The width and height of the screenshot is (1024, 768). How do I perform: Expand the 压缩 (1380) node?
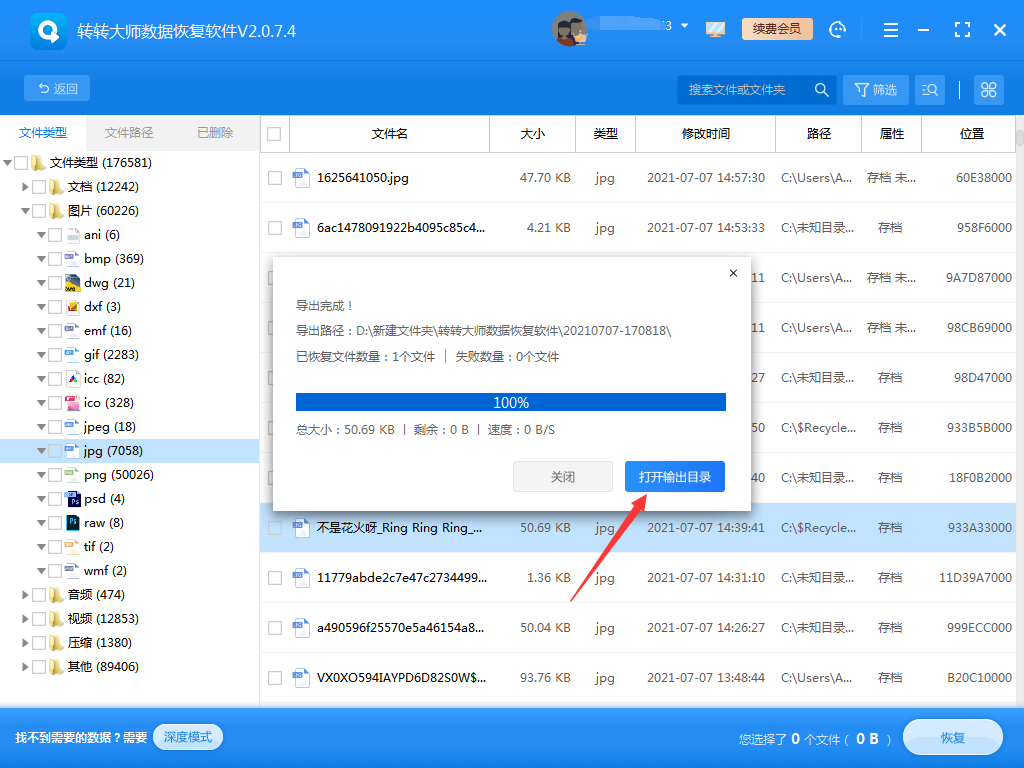(x=25, y=643)
